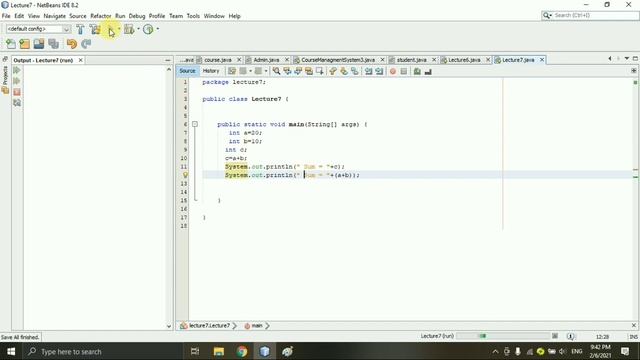640x360 pixels.
Task: Click the Comment icon in the editor toolbar
Action: point(417,71)
